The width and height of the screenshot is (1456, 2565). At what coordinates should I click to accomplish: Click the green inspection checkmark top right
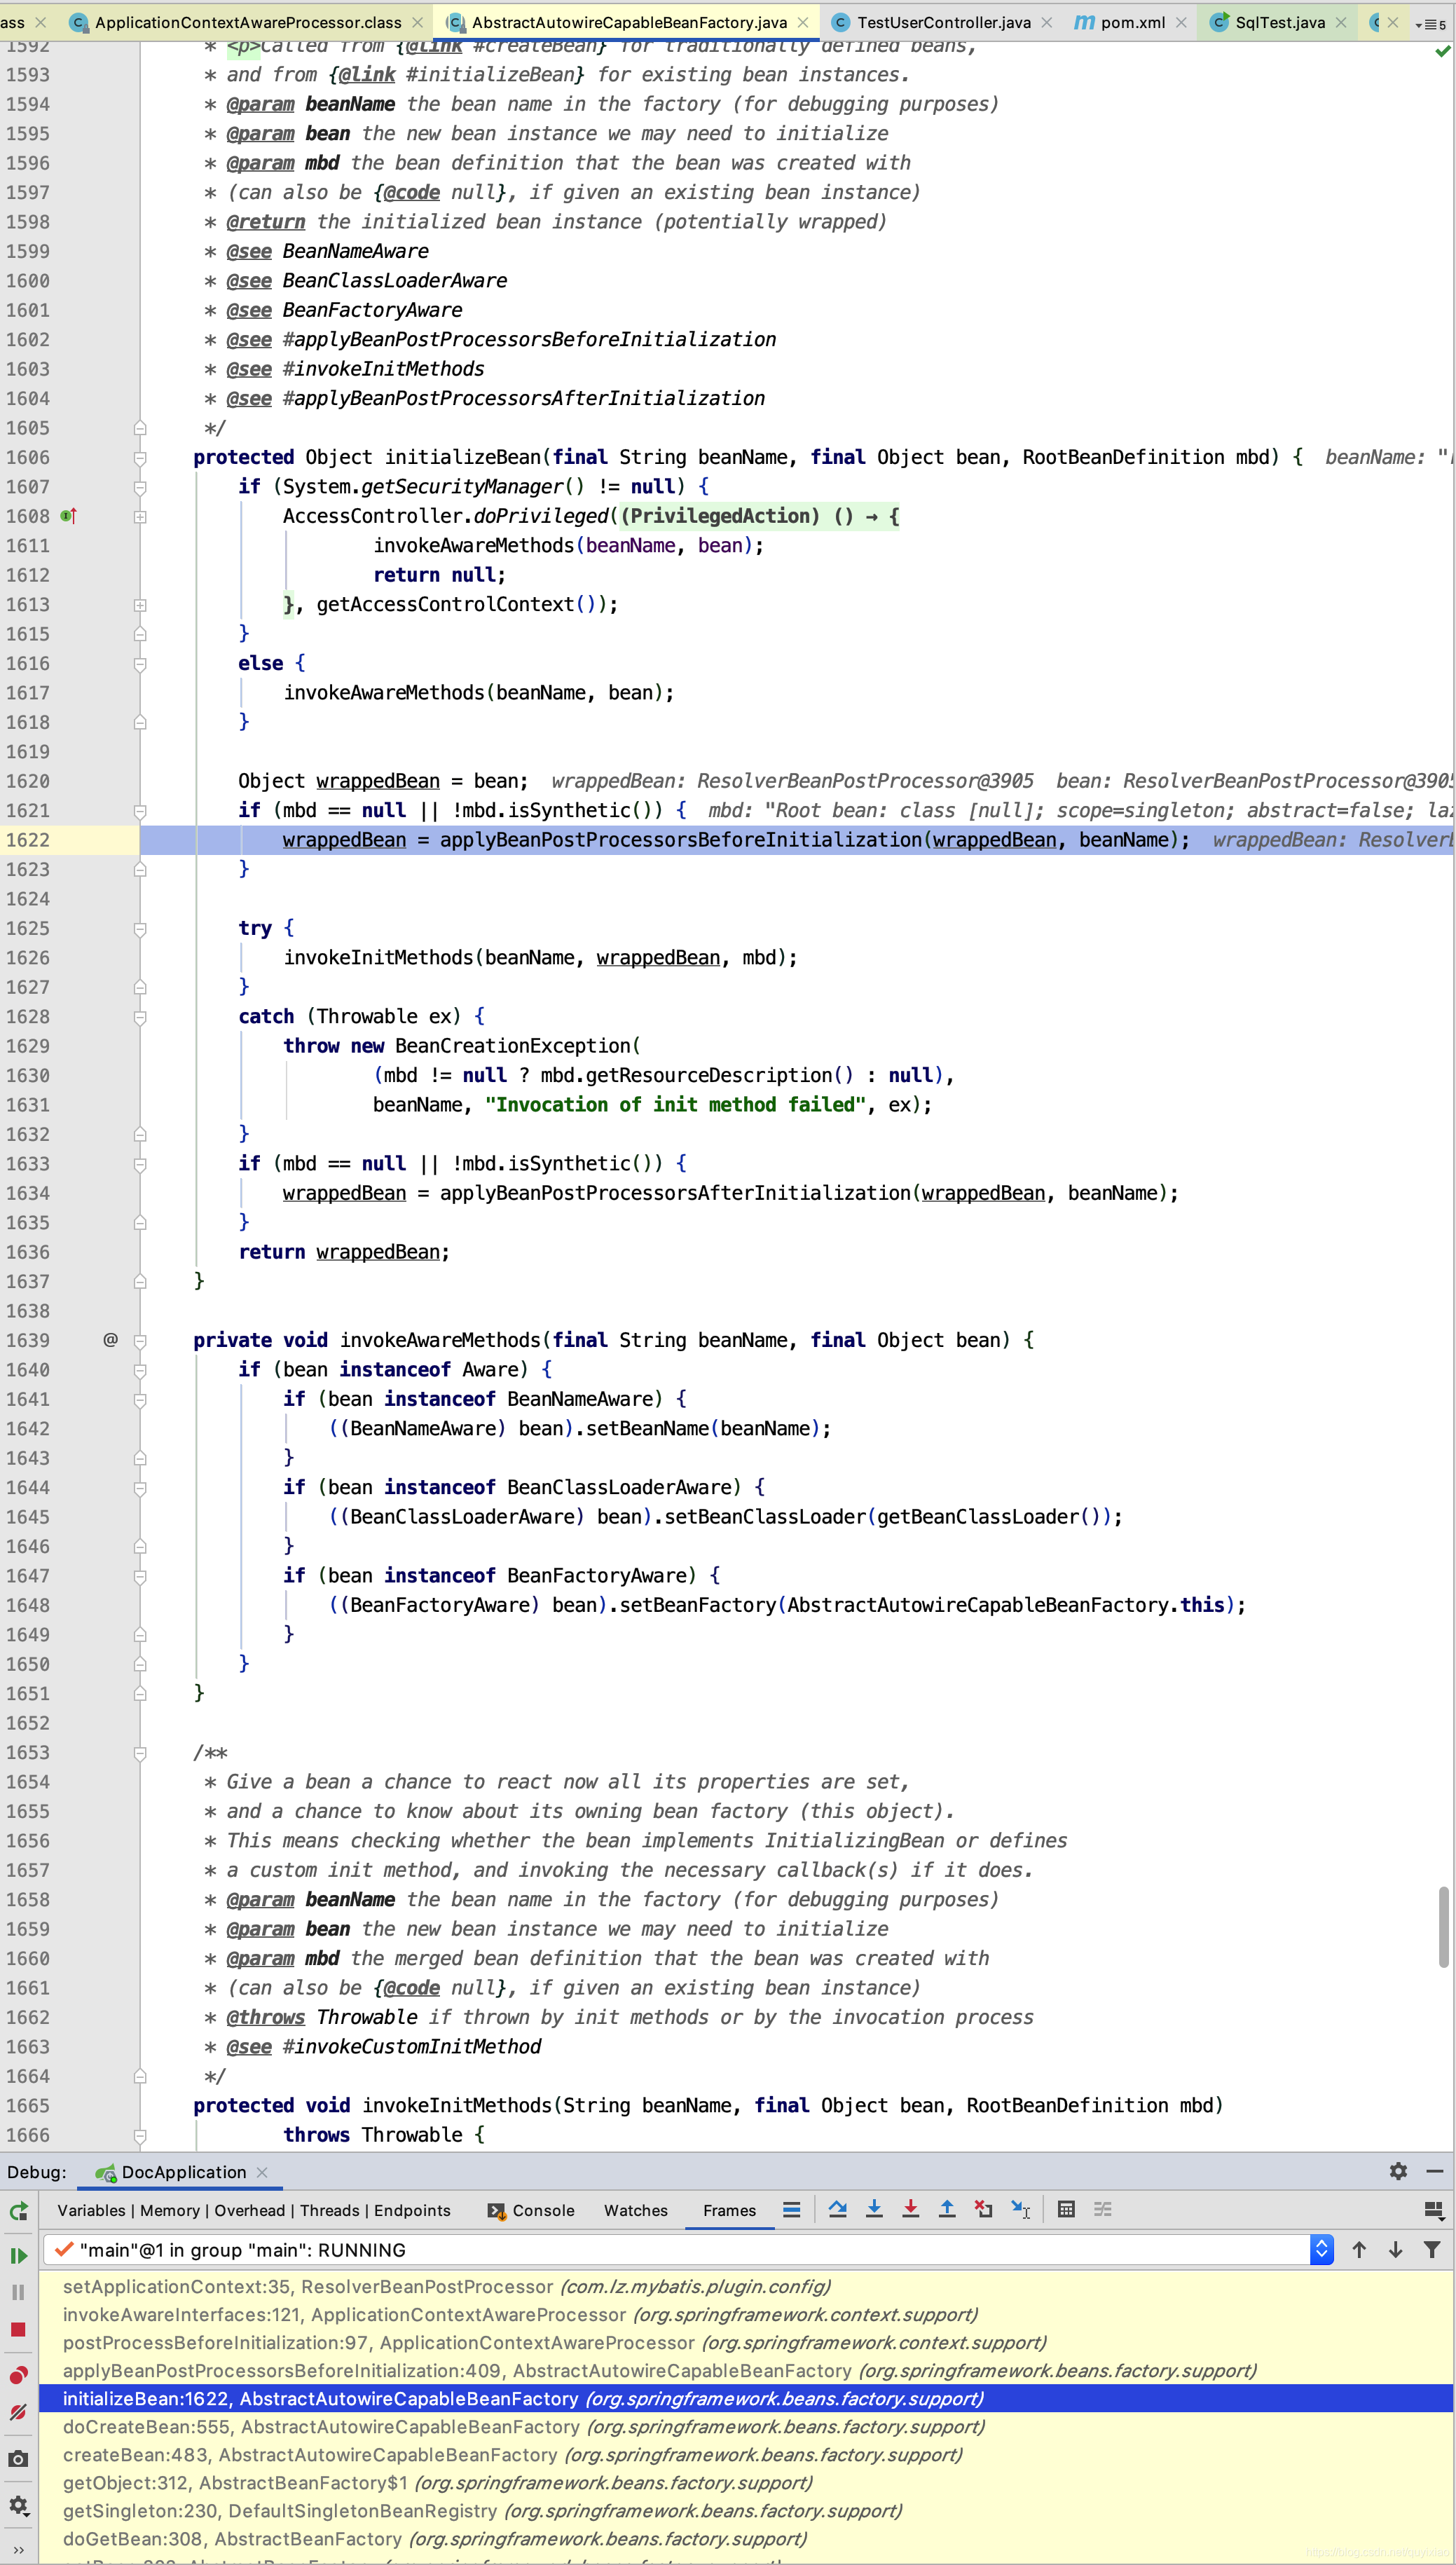click(x=1442, y=51)
